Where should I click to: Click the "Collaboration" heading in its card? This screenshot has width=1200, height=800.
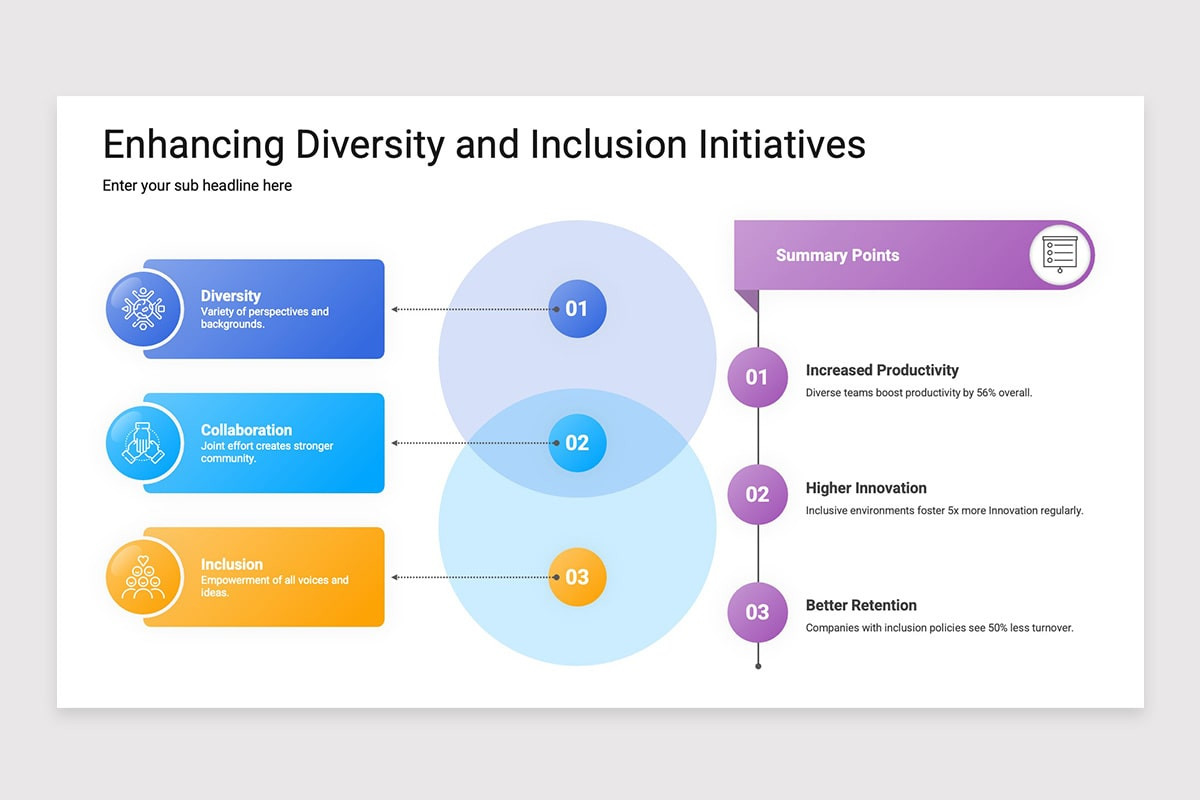point(246,430)
